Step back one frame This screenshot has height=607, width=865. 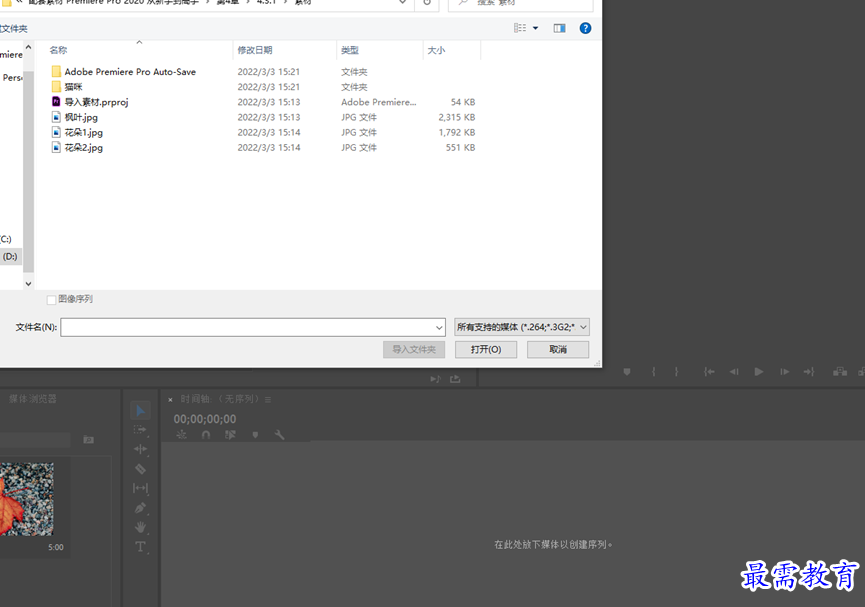pyautogui.click(x=734, y=372)
